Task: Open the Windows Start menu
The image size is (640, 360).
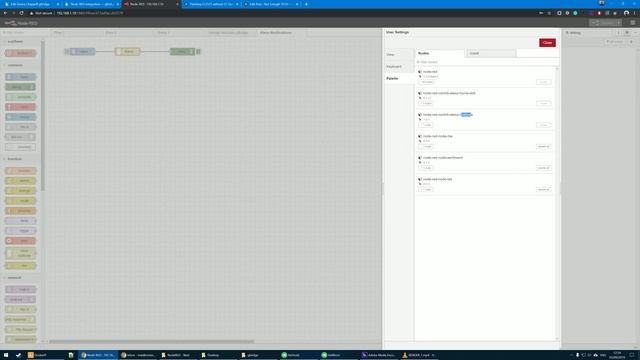Action: point(6,355)
